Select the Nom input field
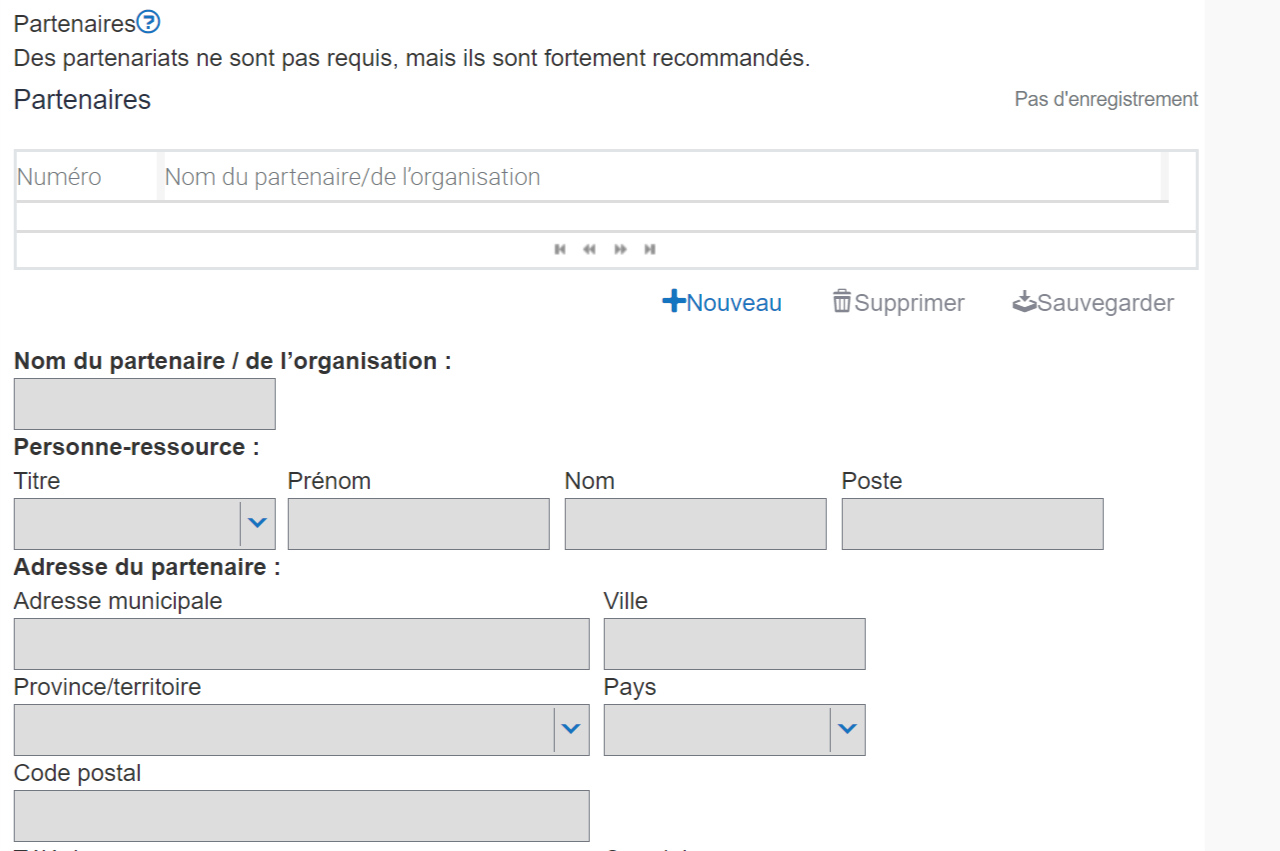Screen dimensions: 1280x851 695,524
